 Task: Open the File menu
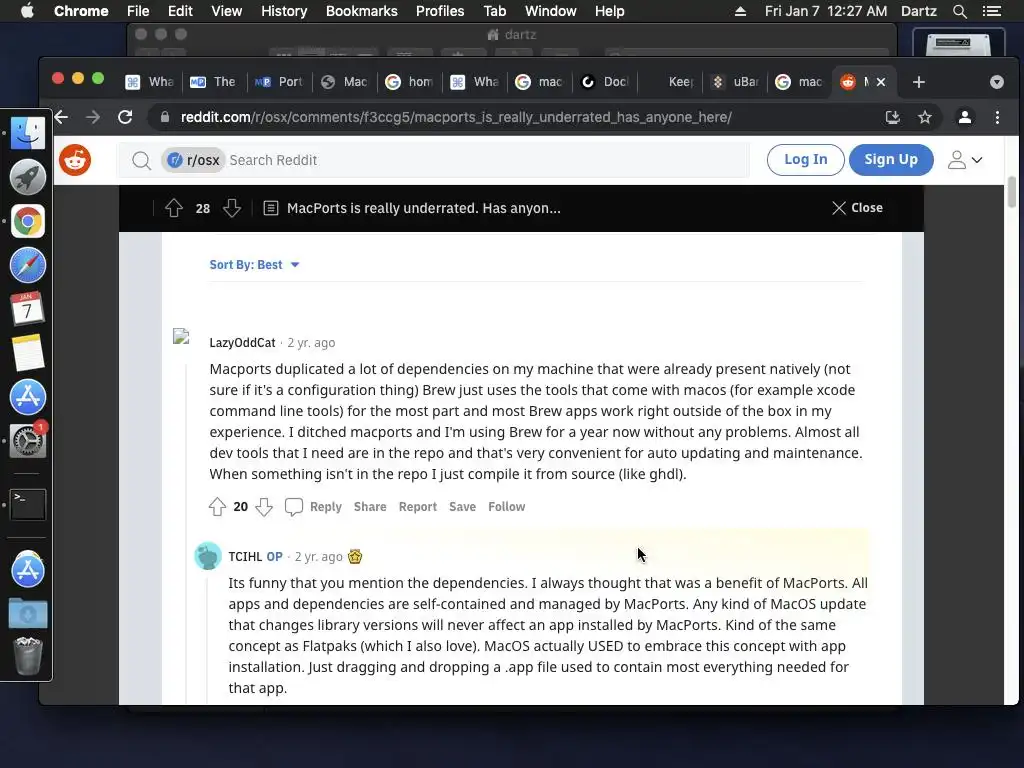pyautogui.click(x=138, y=11)
